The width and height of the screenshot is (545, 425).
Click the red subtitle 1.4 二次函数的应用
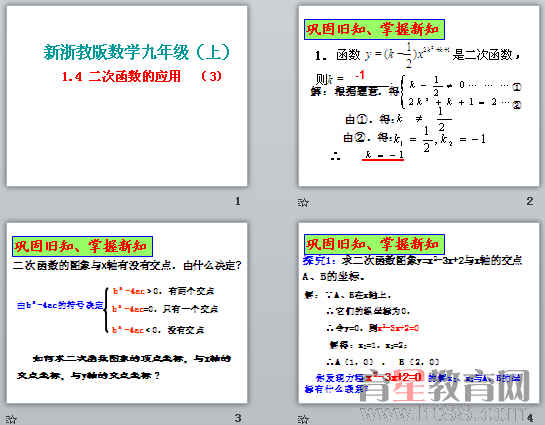tap(121, 76)
